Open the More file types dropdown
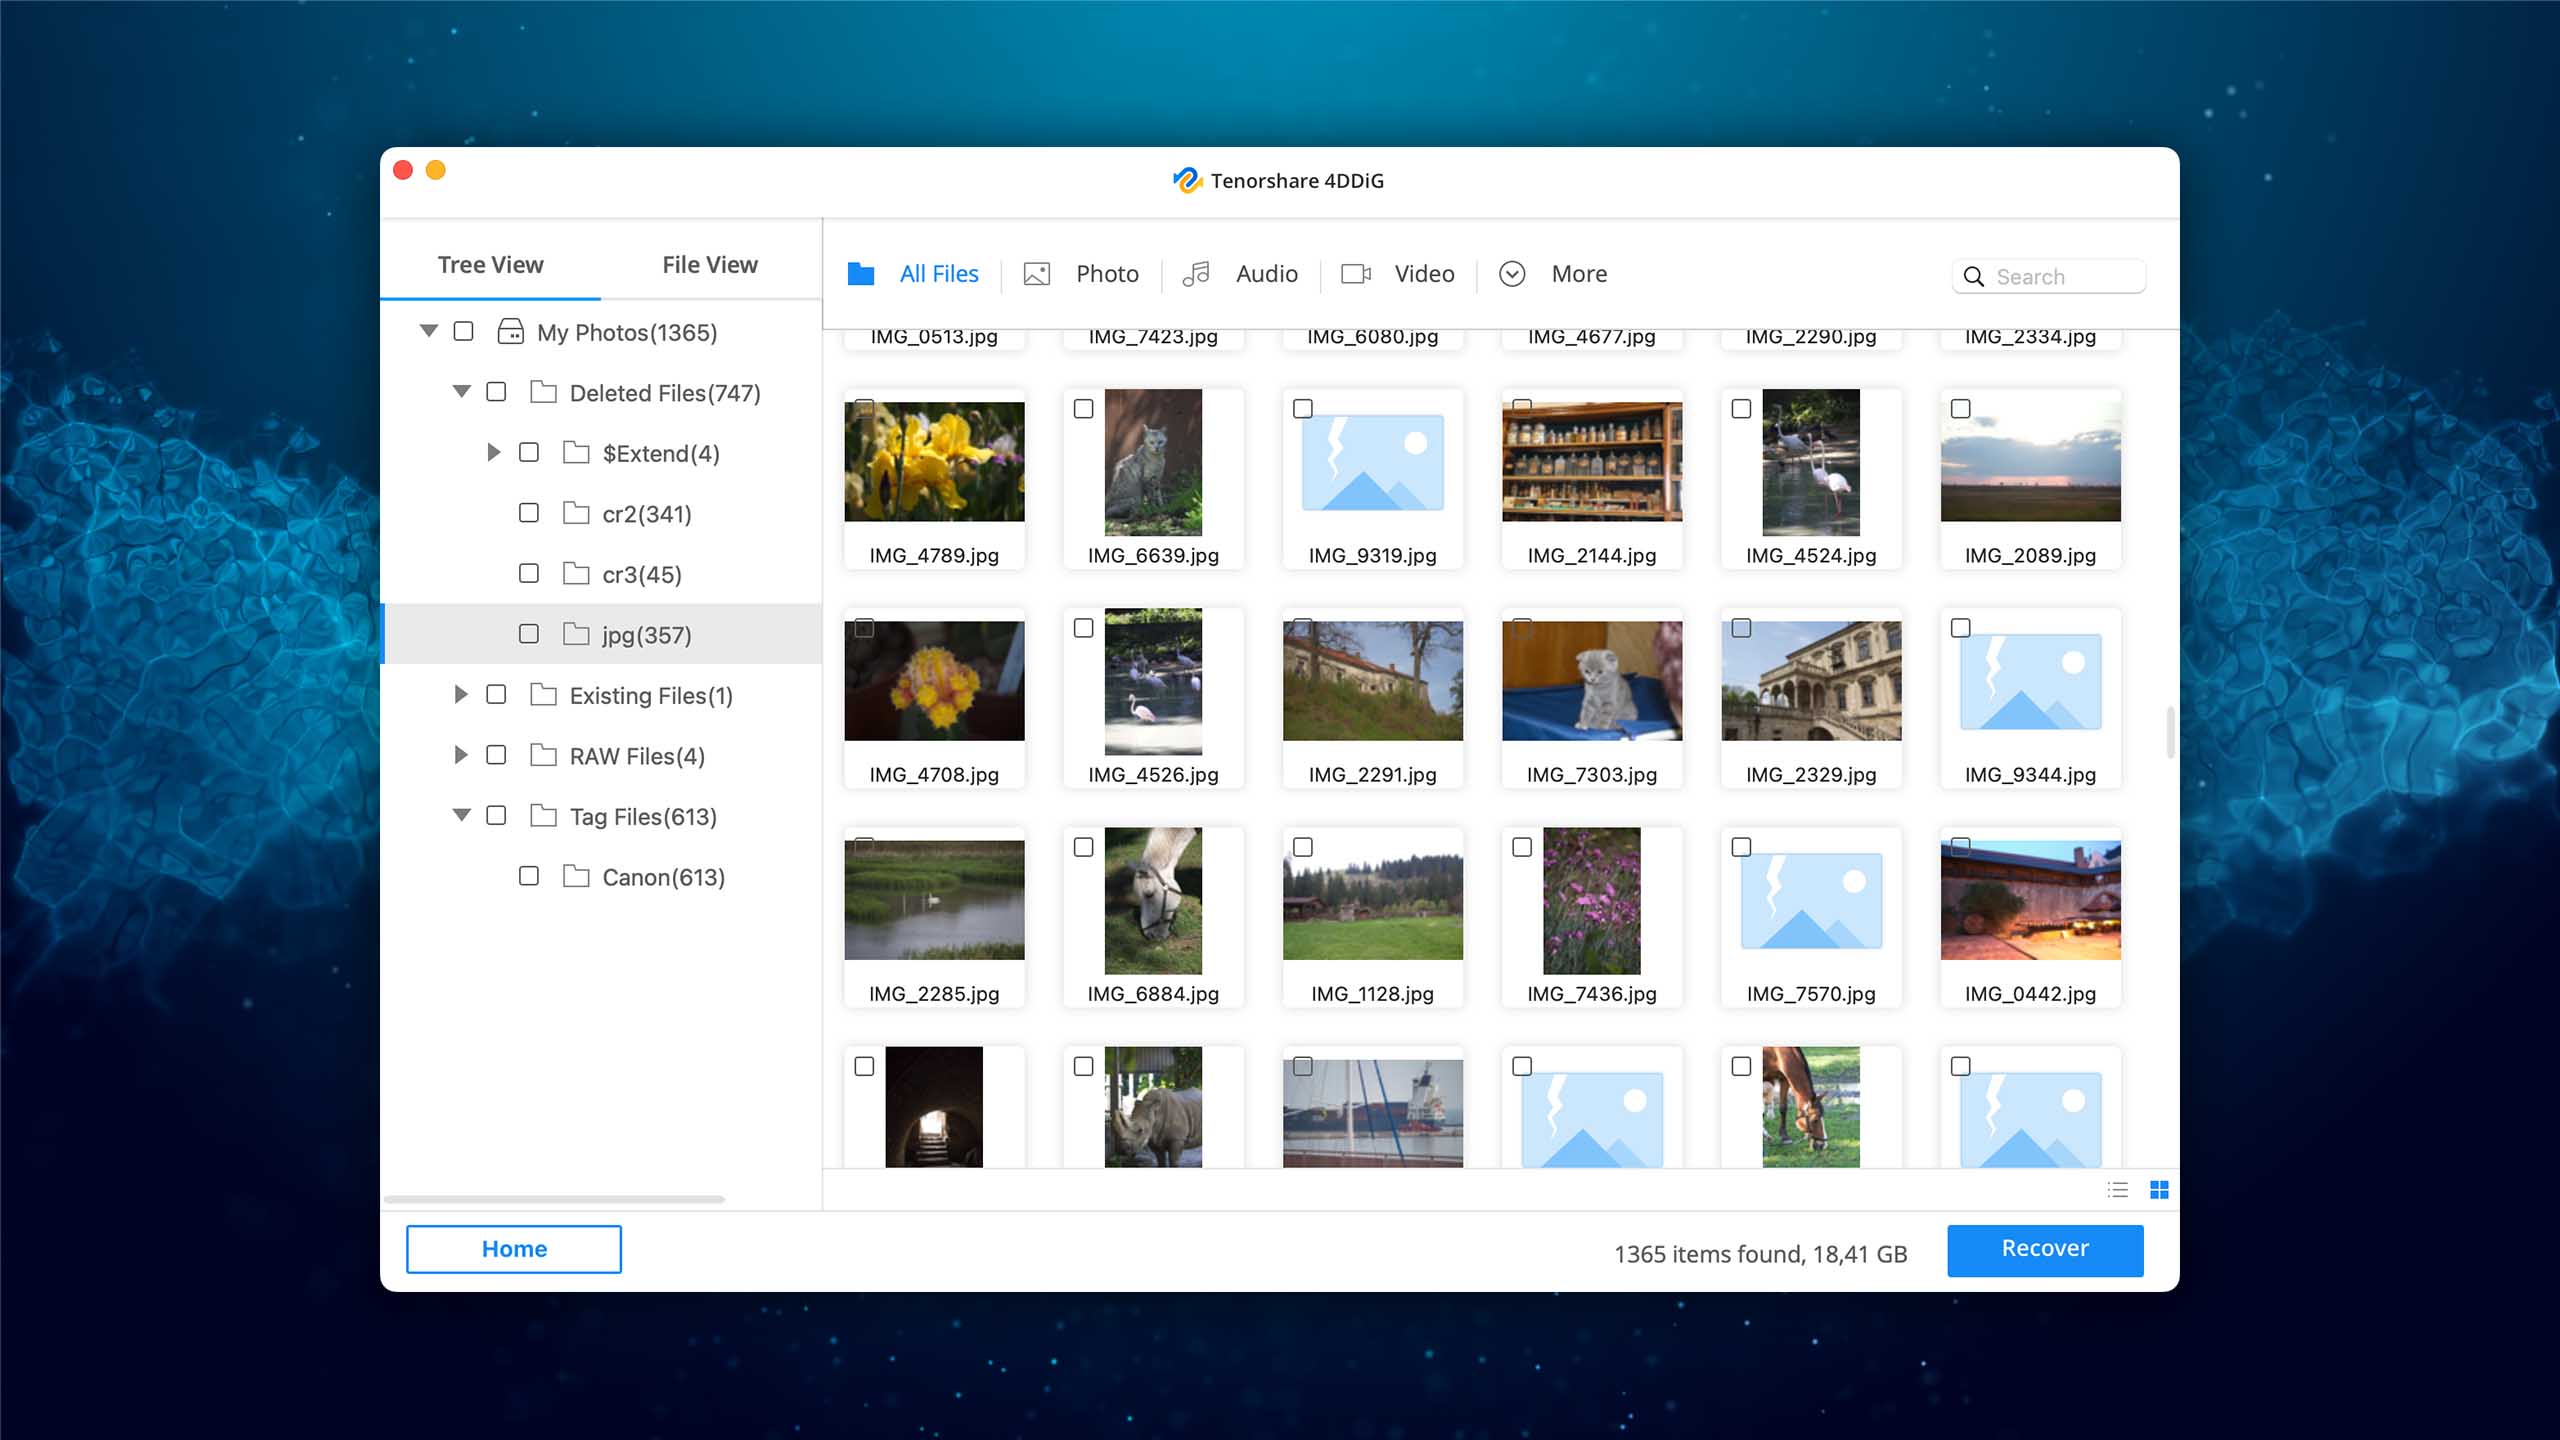Viewport: 2560px width, 1440px height. point(1553,274)
